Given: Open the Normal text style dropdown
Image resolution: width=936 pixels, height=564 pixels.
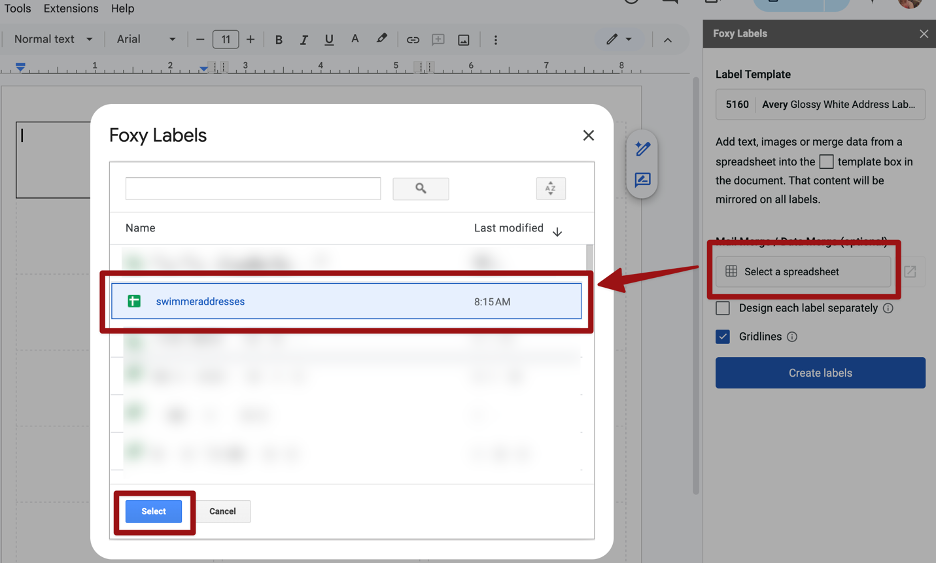Looking at the screenshot, I should [54, 40].
